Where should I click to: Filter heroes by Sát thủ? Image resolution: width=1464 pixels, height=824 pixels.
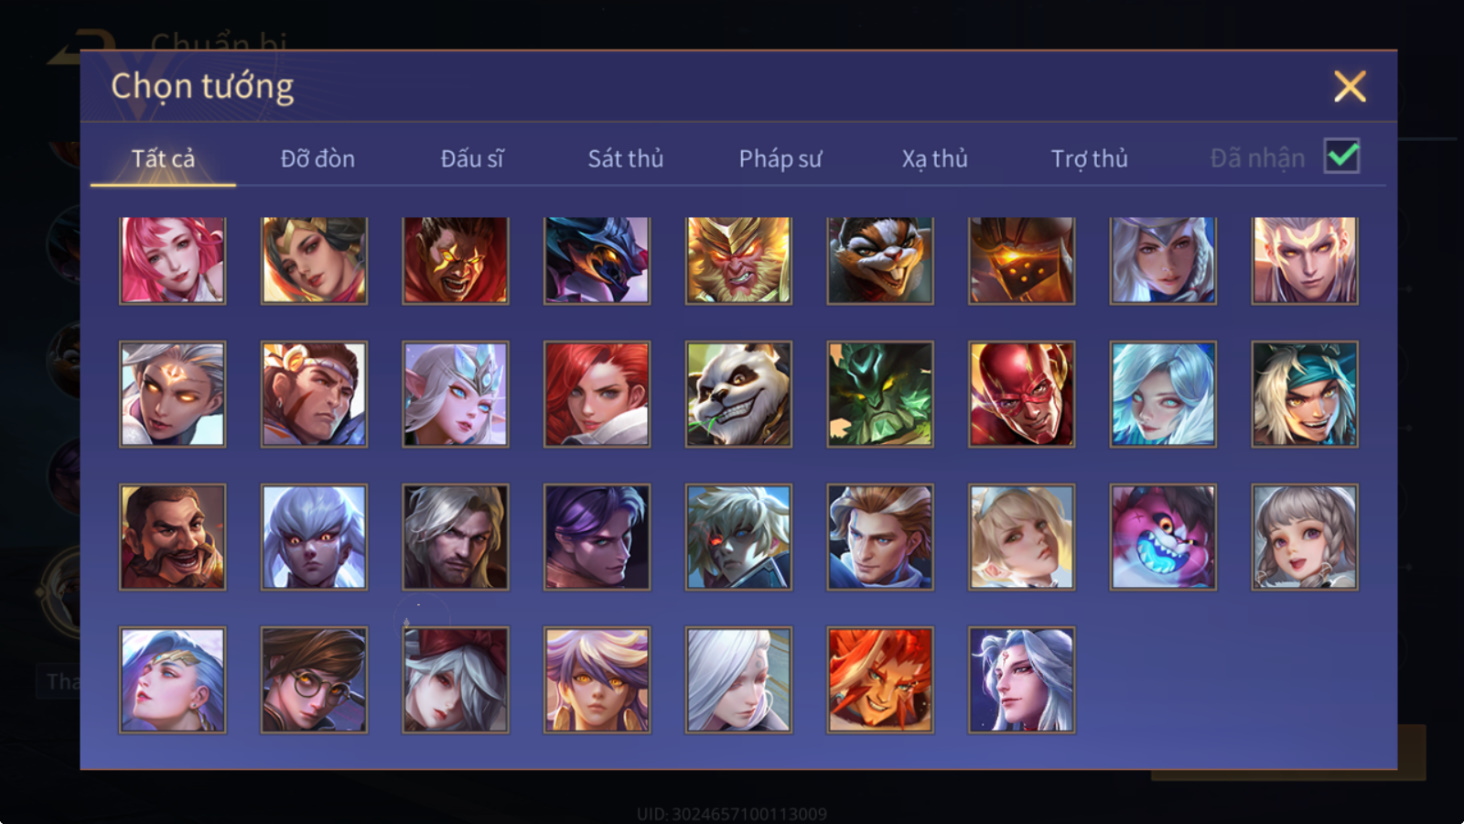click(x=625, y=158)
